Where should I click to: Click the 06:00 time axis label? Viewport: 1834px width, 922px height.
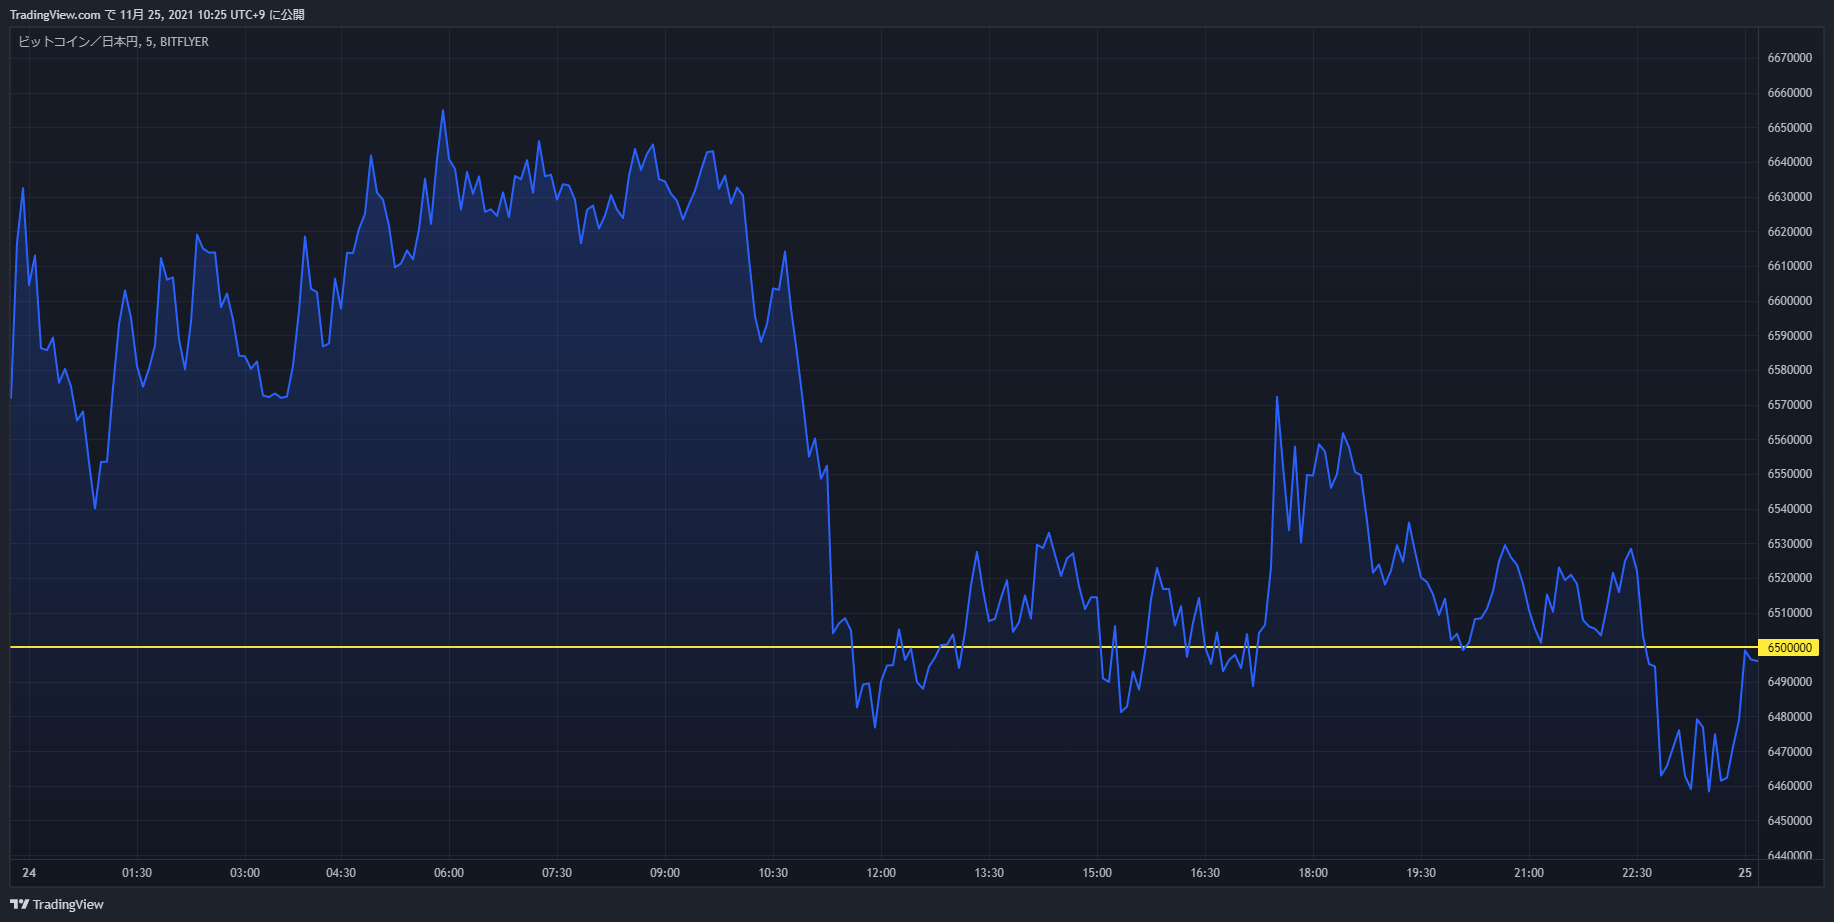pos(449,873)
